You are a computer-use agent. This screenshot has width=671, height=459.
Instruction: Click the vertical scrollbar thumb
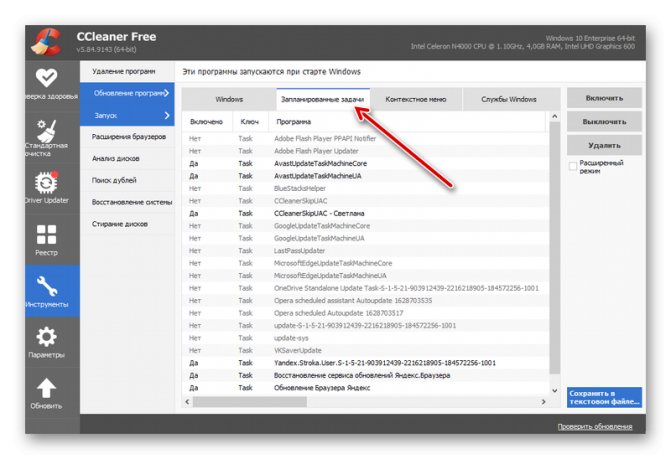[555, 248]
